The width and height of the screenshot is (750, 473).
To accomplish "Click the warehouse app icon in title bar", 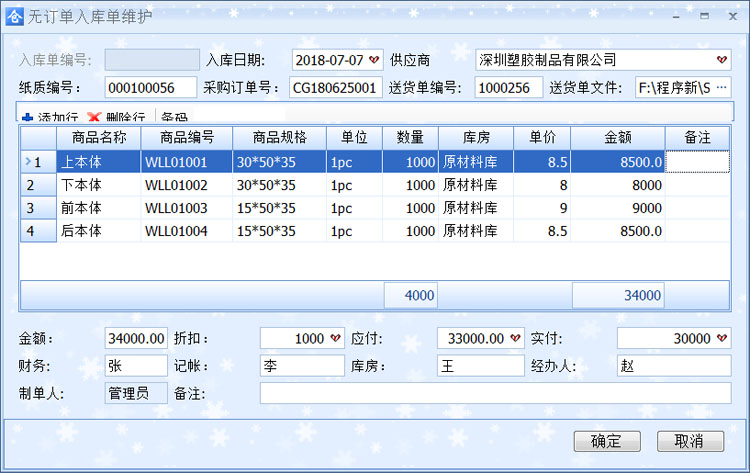I will point(14,17).
